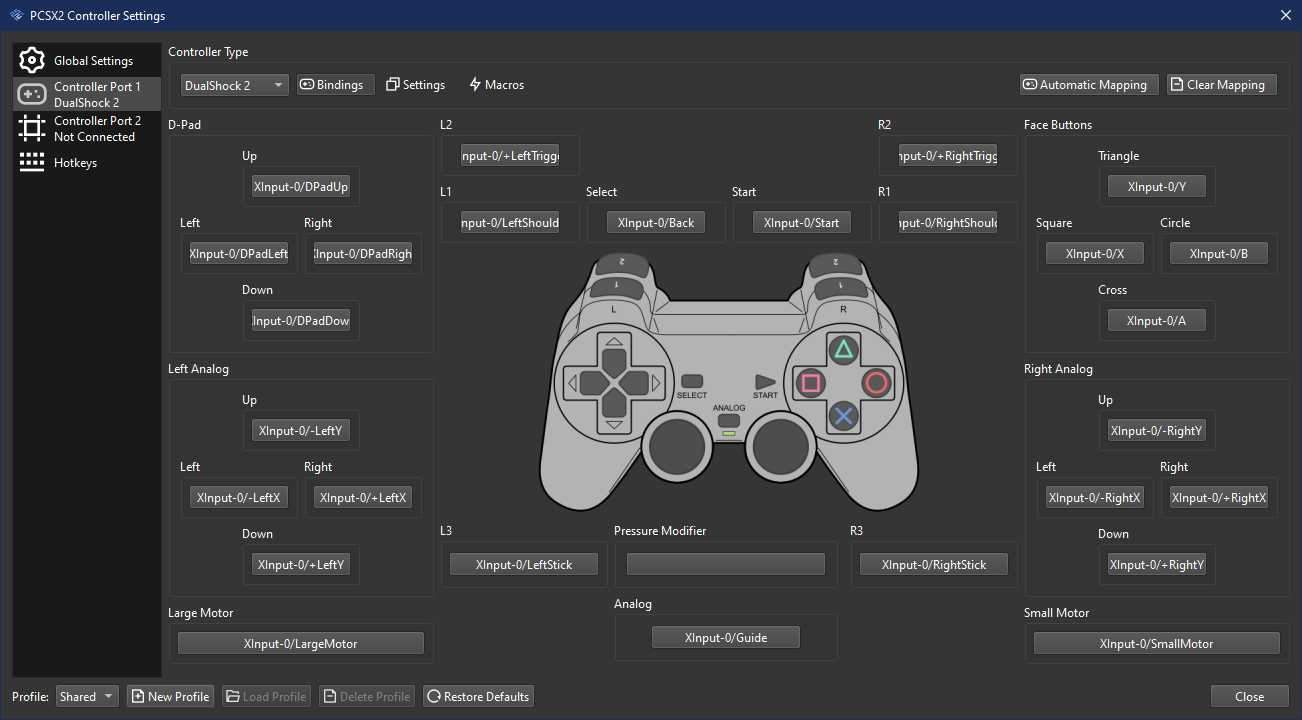The image size is (1302, 720).
Task: Close the PCSX2 Controller Settings window
Action: pos(1285,15)
